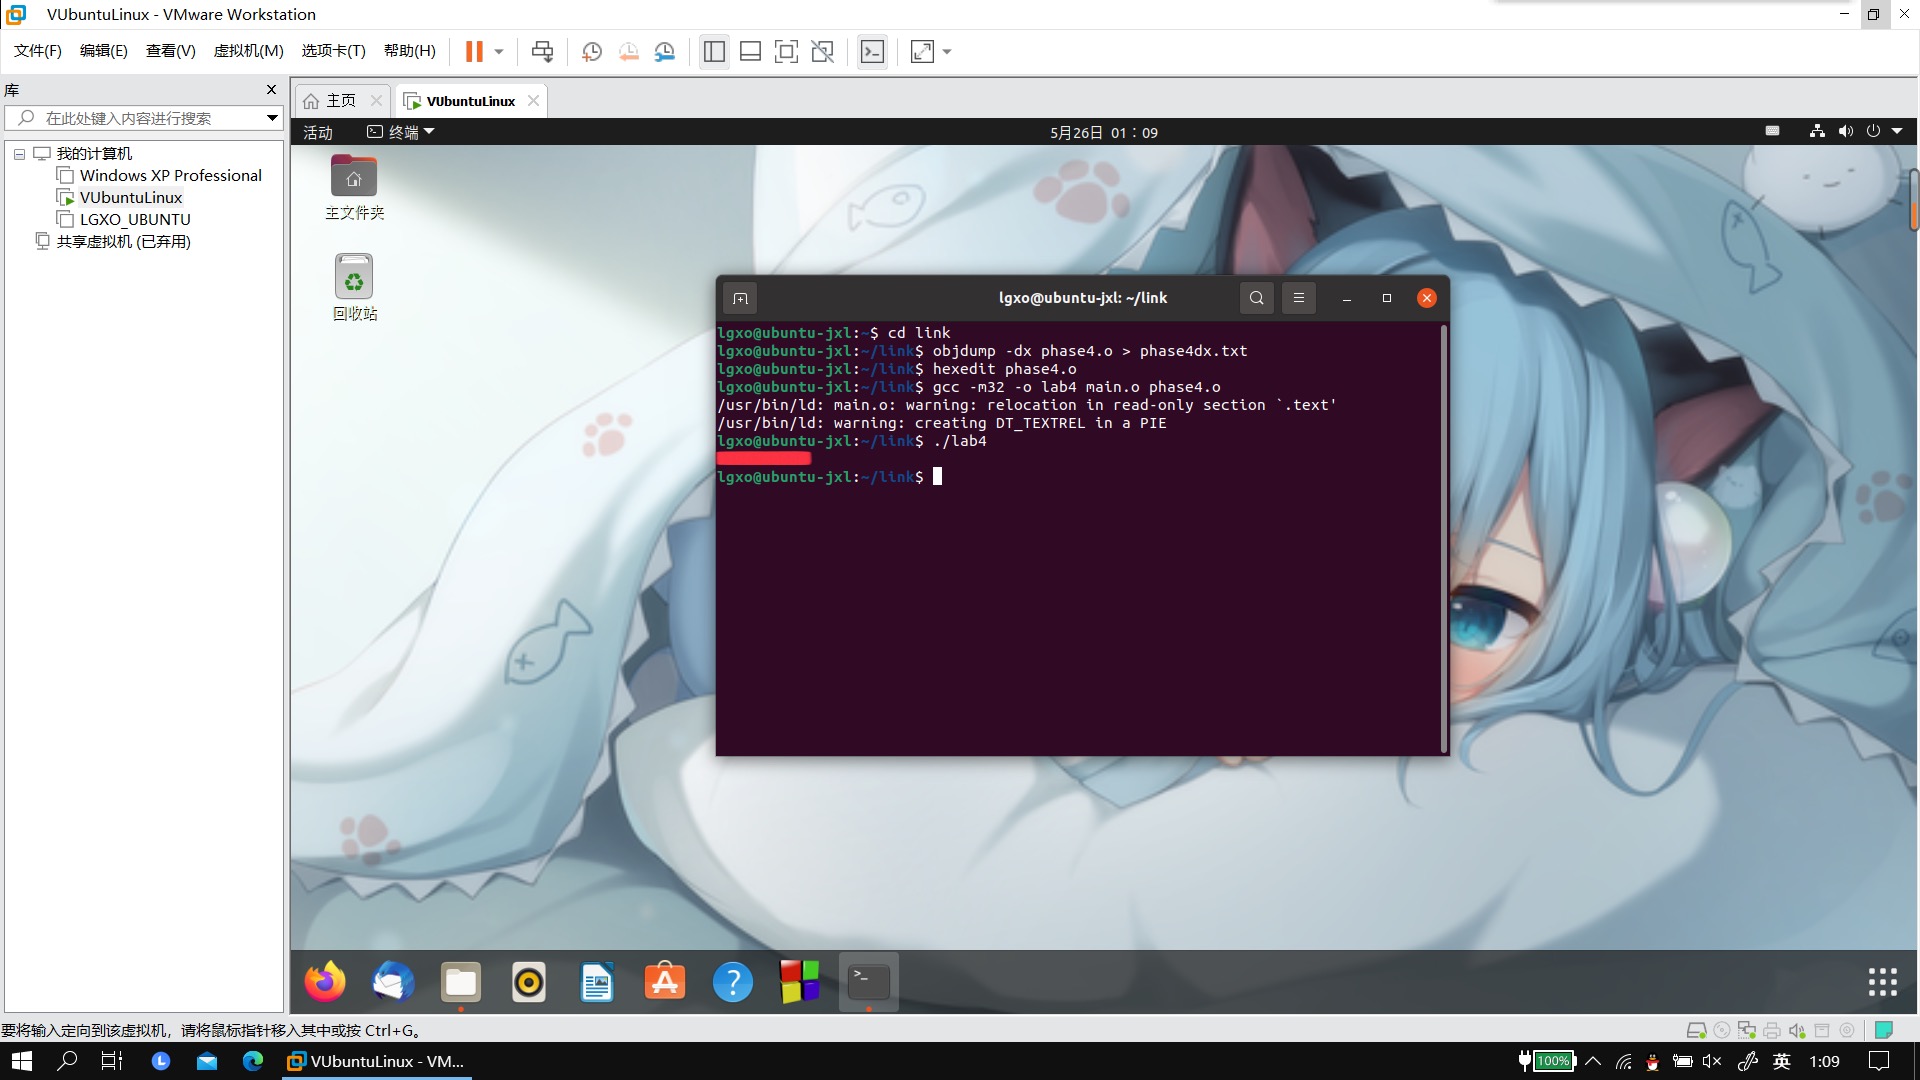Open Ubuntu Software from the dock
This screenshot has height=1080, width=1920.
[x=665, y=982]
